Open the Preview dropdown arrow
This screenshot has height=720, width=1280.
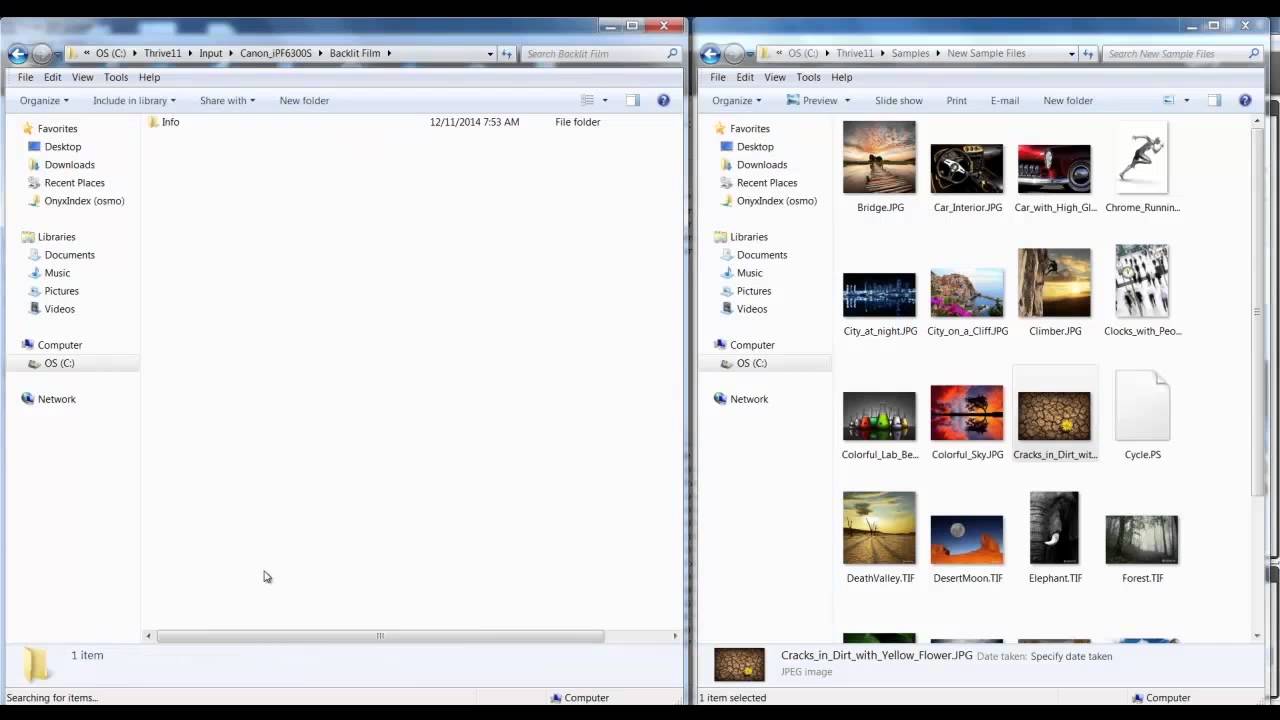847,100
